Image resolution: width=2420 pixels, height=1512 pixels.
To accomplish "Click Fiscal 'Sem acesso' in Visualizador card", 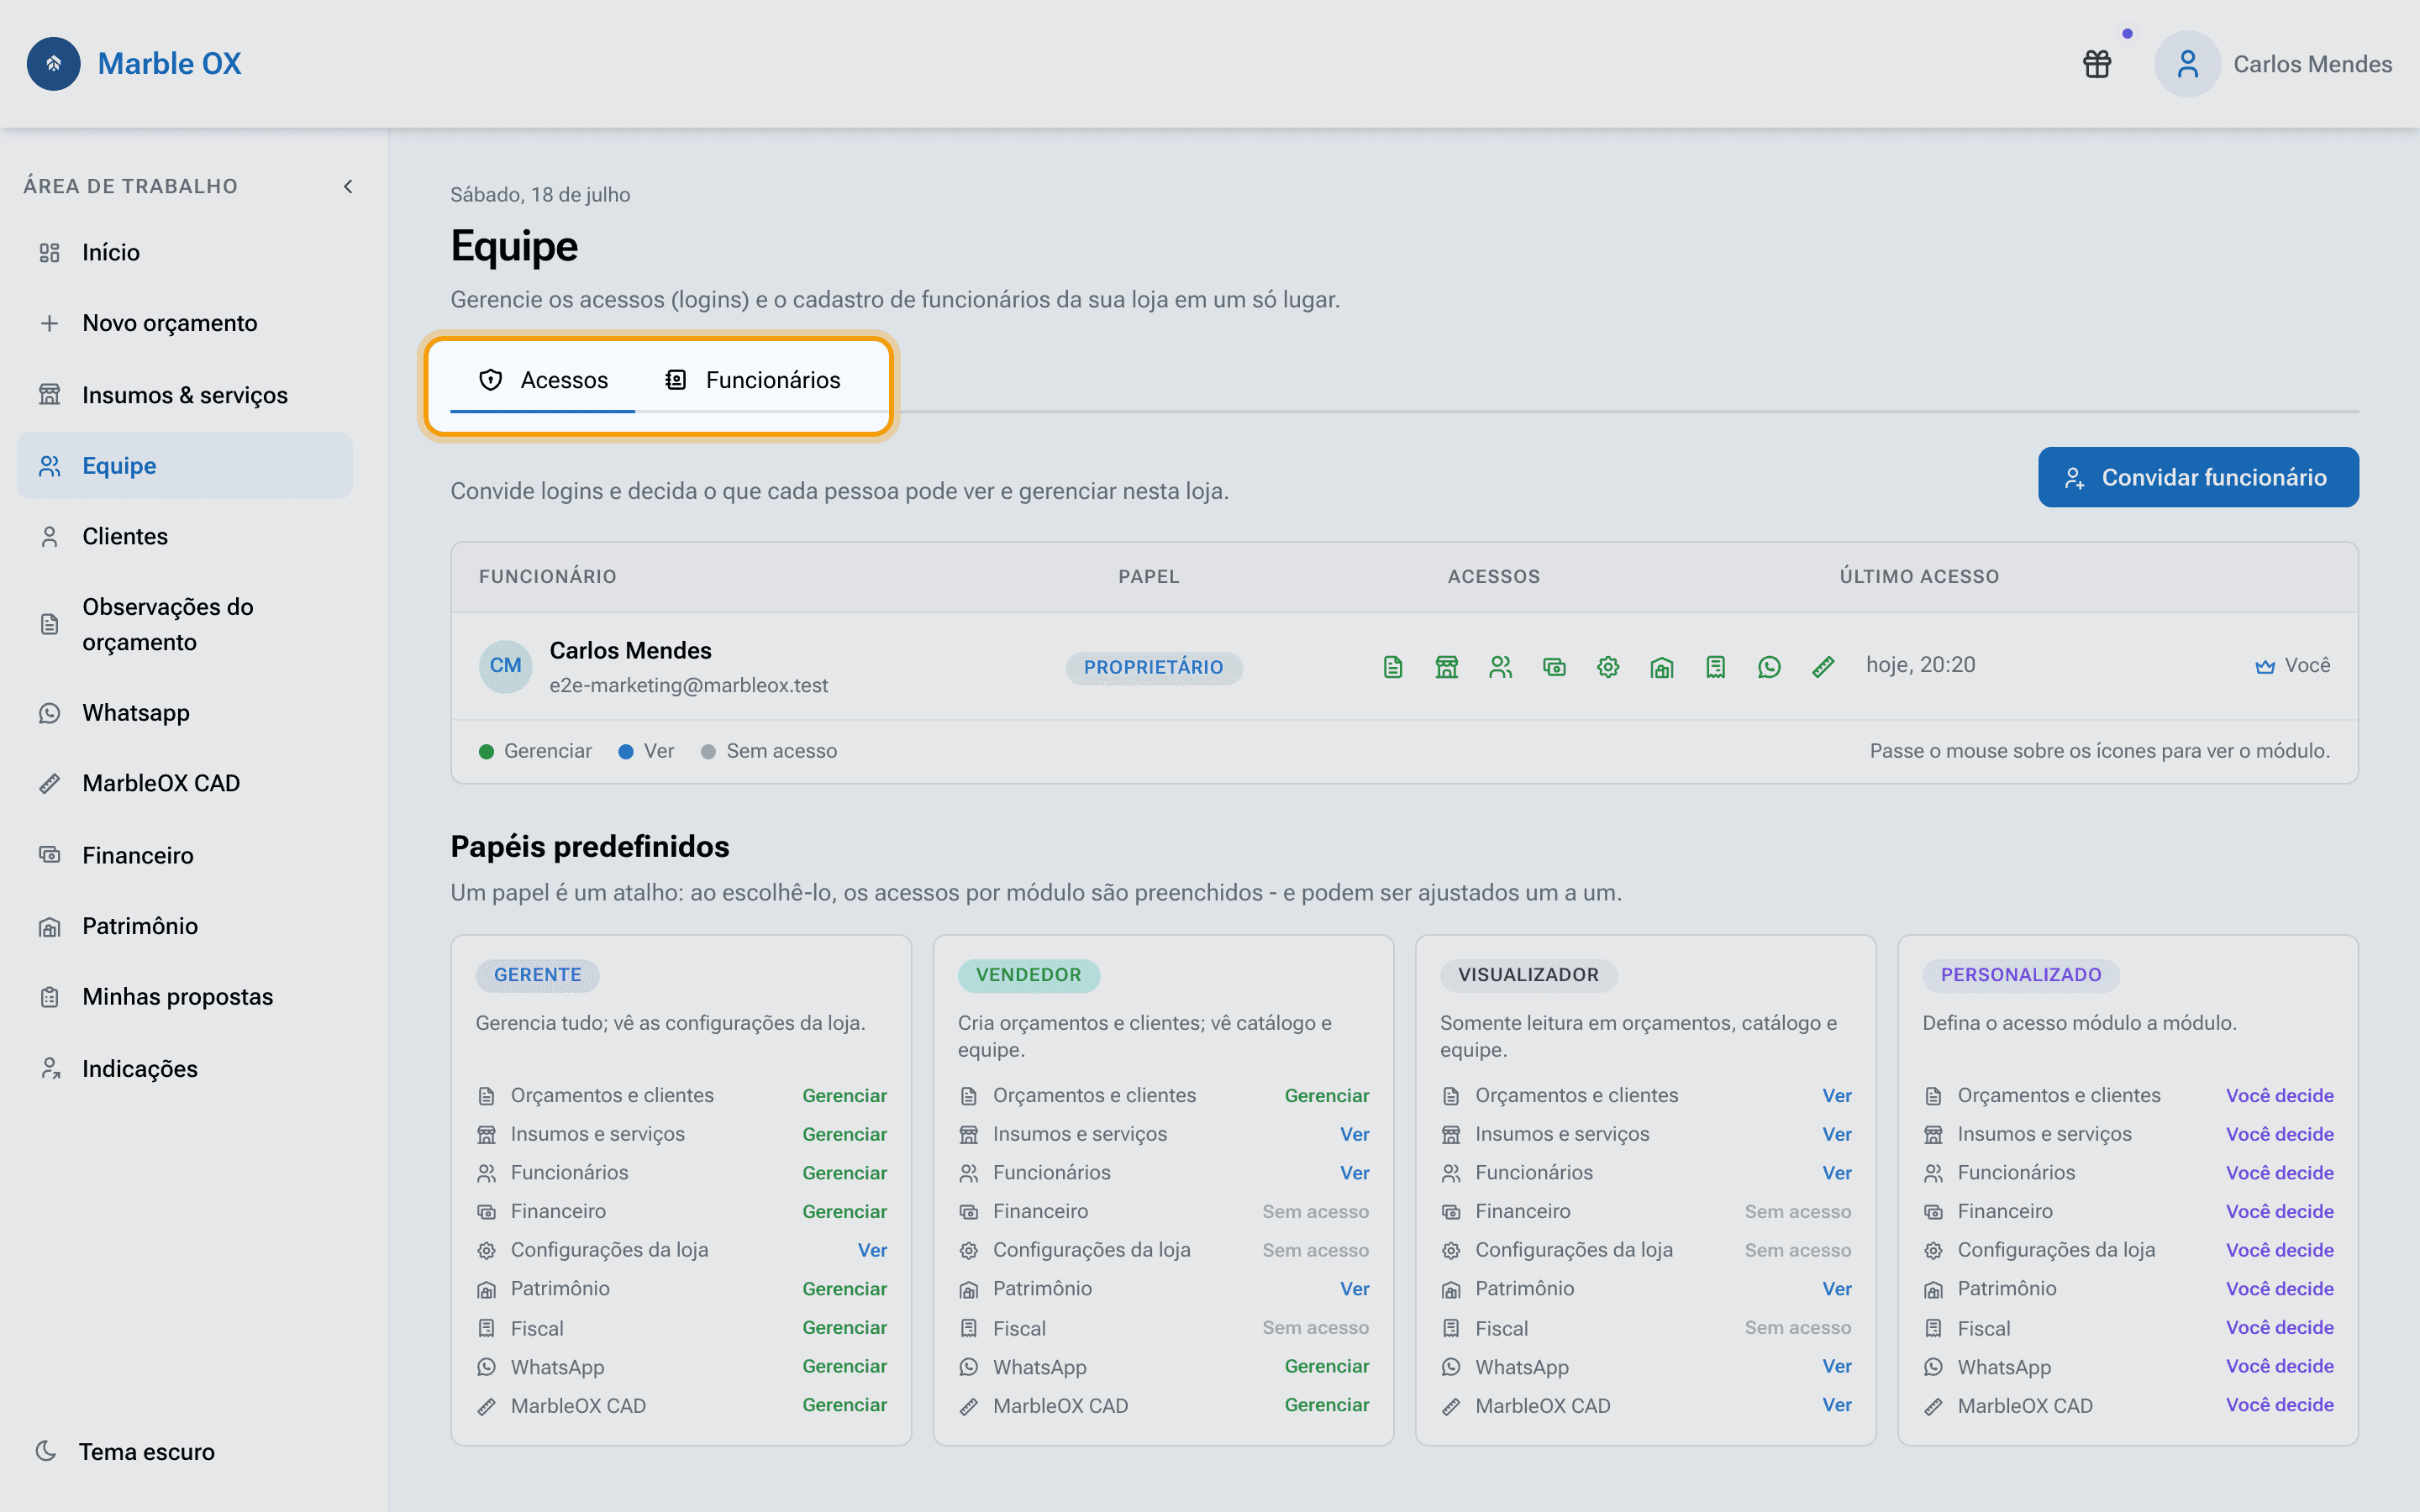I will tap(1797, 1327).
